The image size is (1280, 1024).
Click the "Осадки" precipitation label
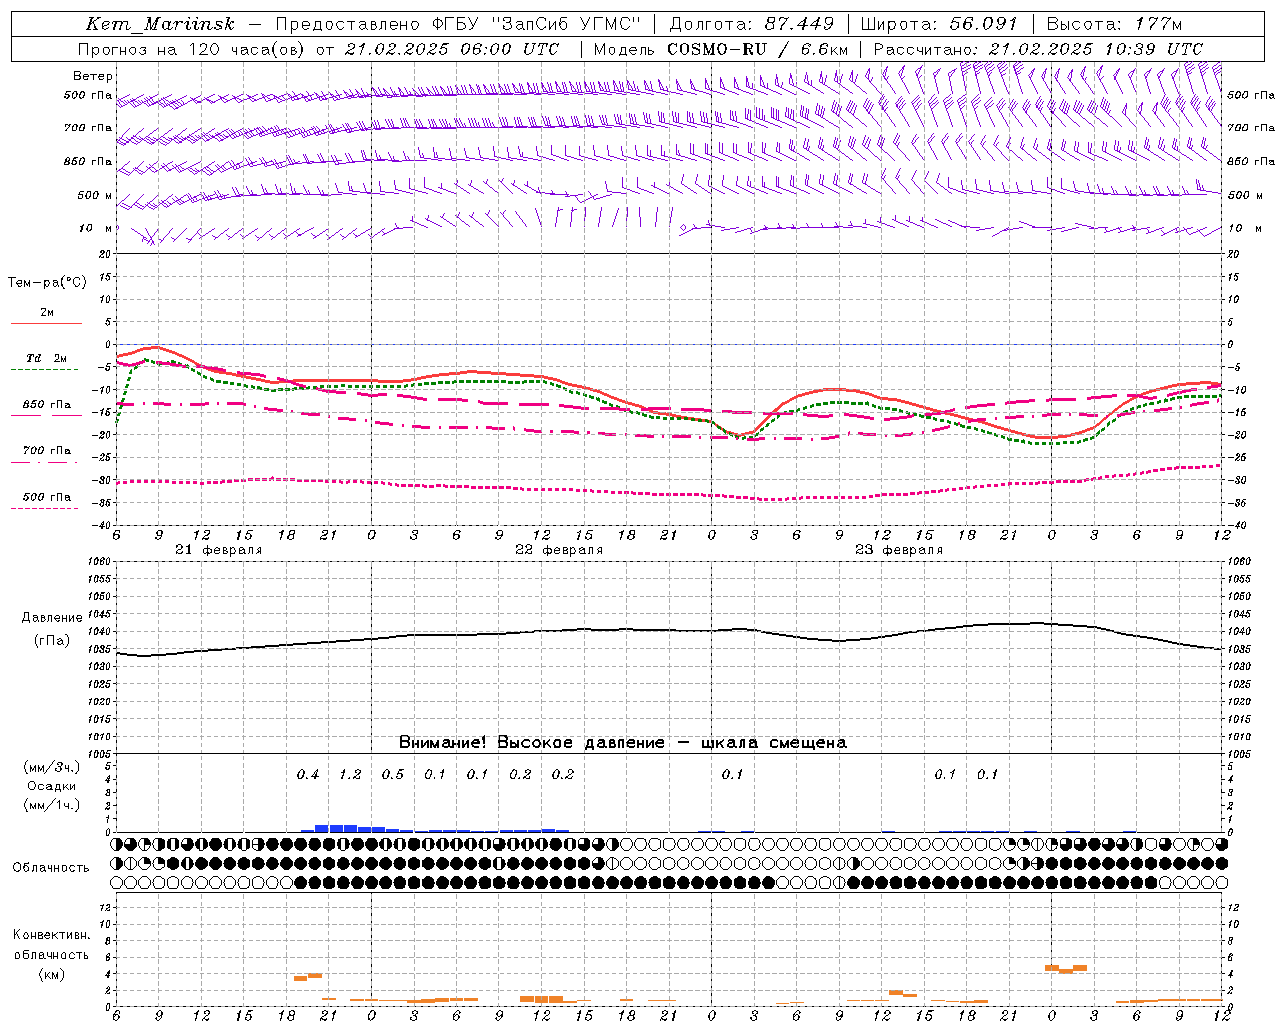[x=52, y=786]
